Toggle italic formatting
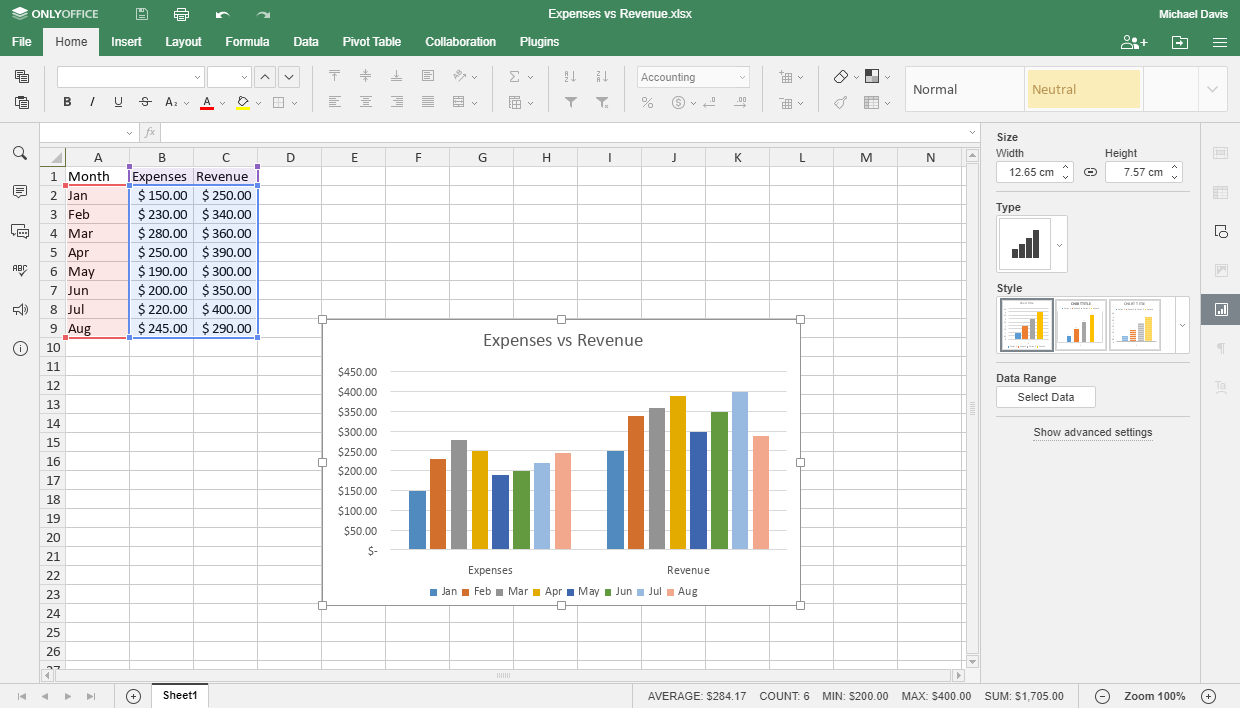This screenshot has width=1240, height=708. coord(93,102)
